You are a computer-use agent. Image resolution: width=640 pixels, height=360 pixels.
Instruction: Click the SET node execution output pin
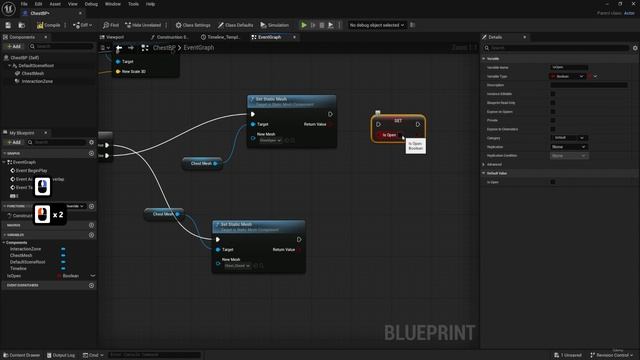tap(418, 124)
